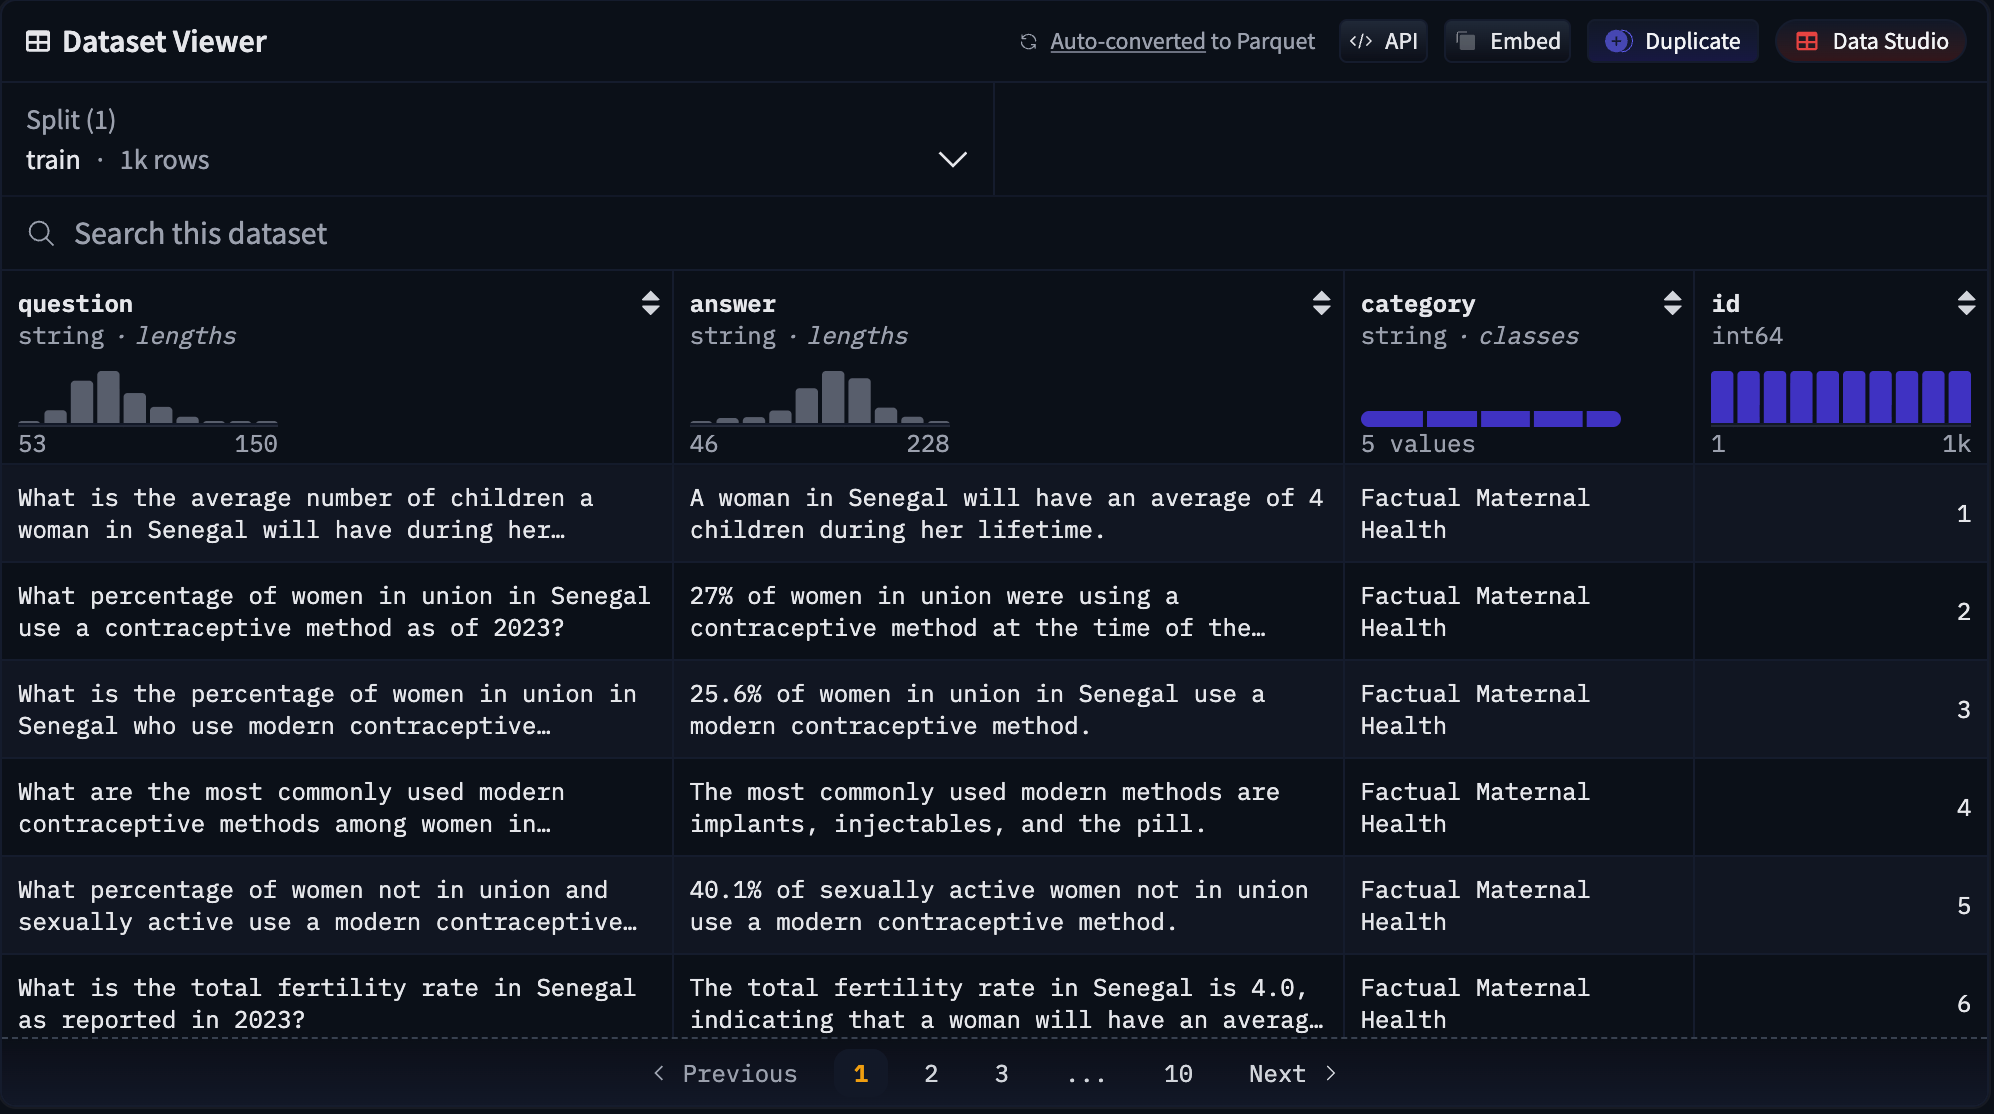Screen dimensions: 1994x1114
Task: Select answer '27% of women in union' cell
Action: [1009, 612]
